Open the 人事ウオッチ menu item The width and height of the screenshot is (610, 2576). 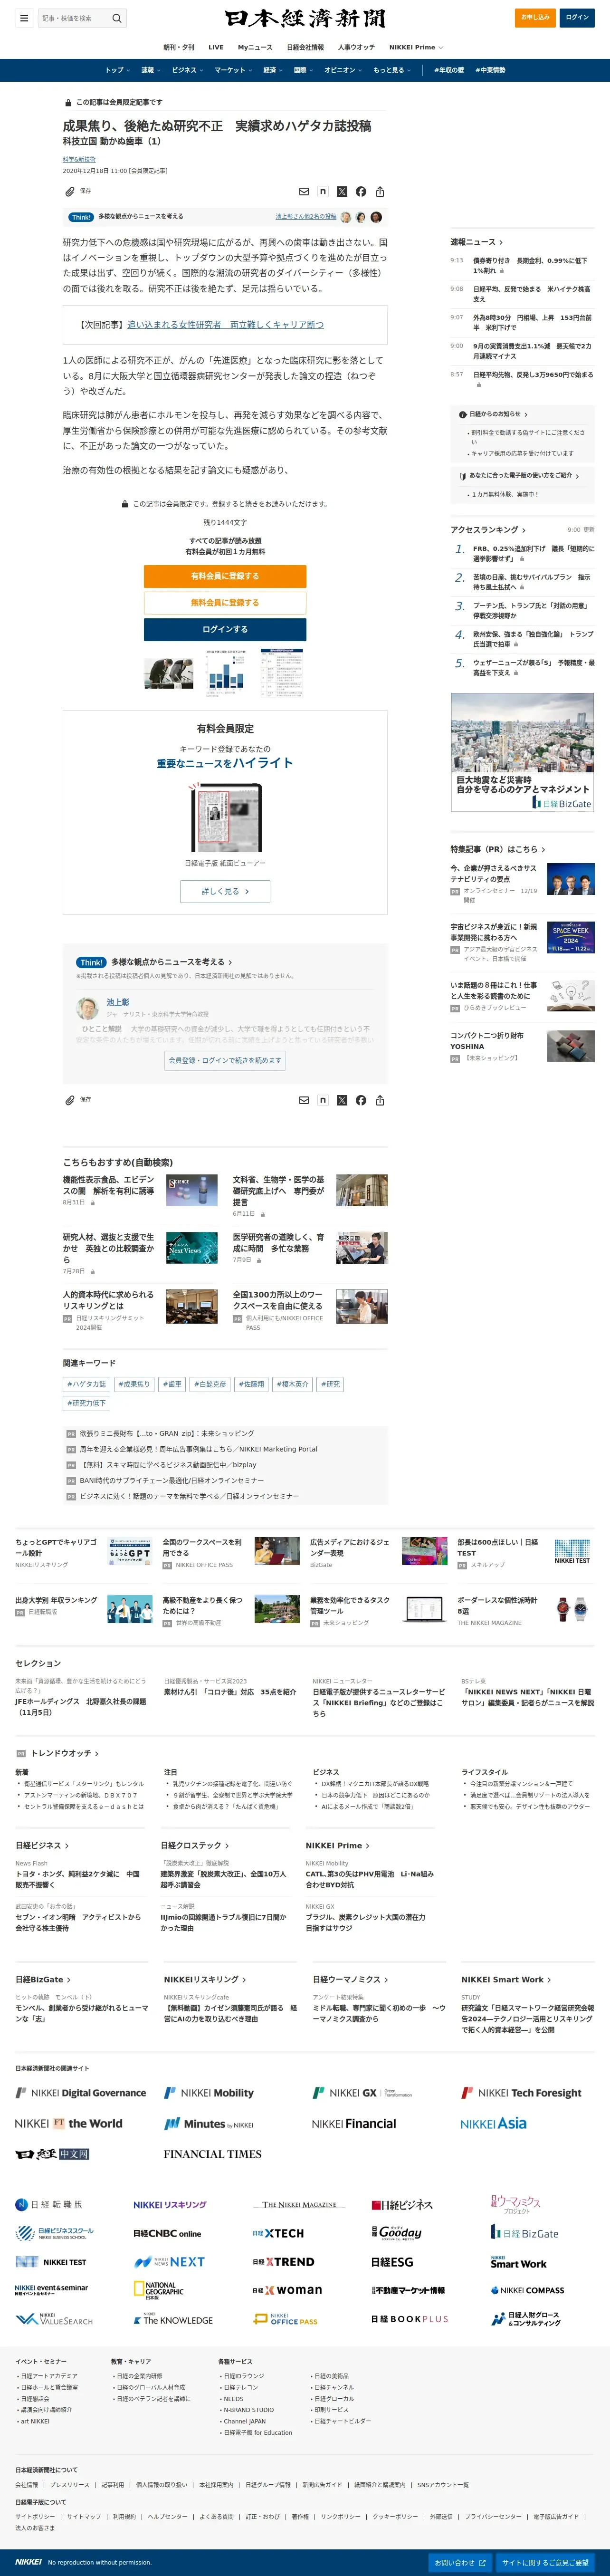(x=356, y=47)
